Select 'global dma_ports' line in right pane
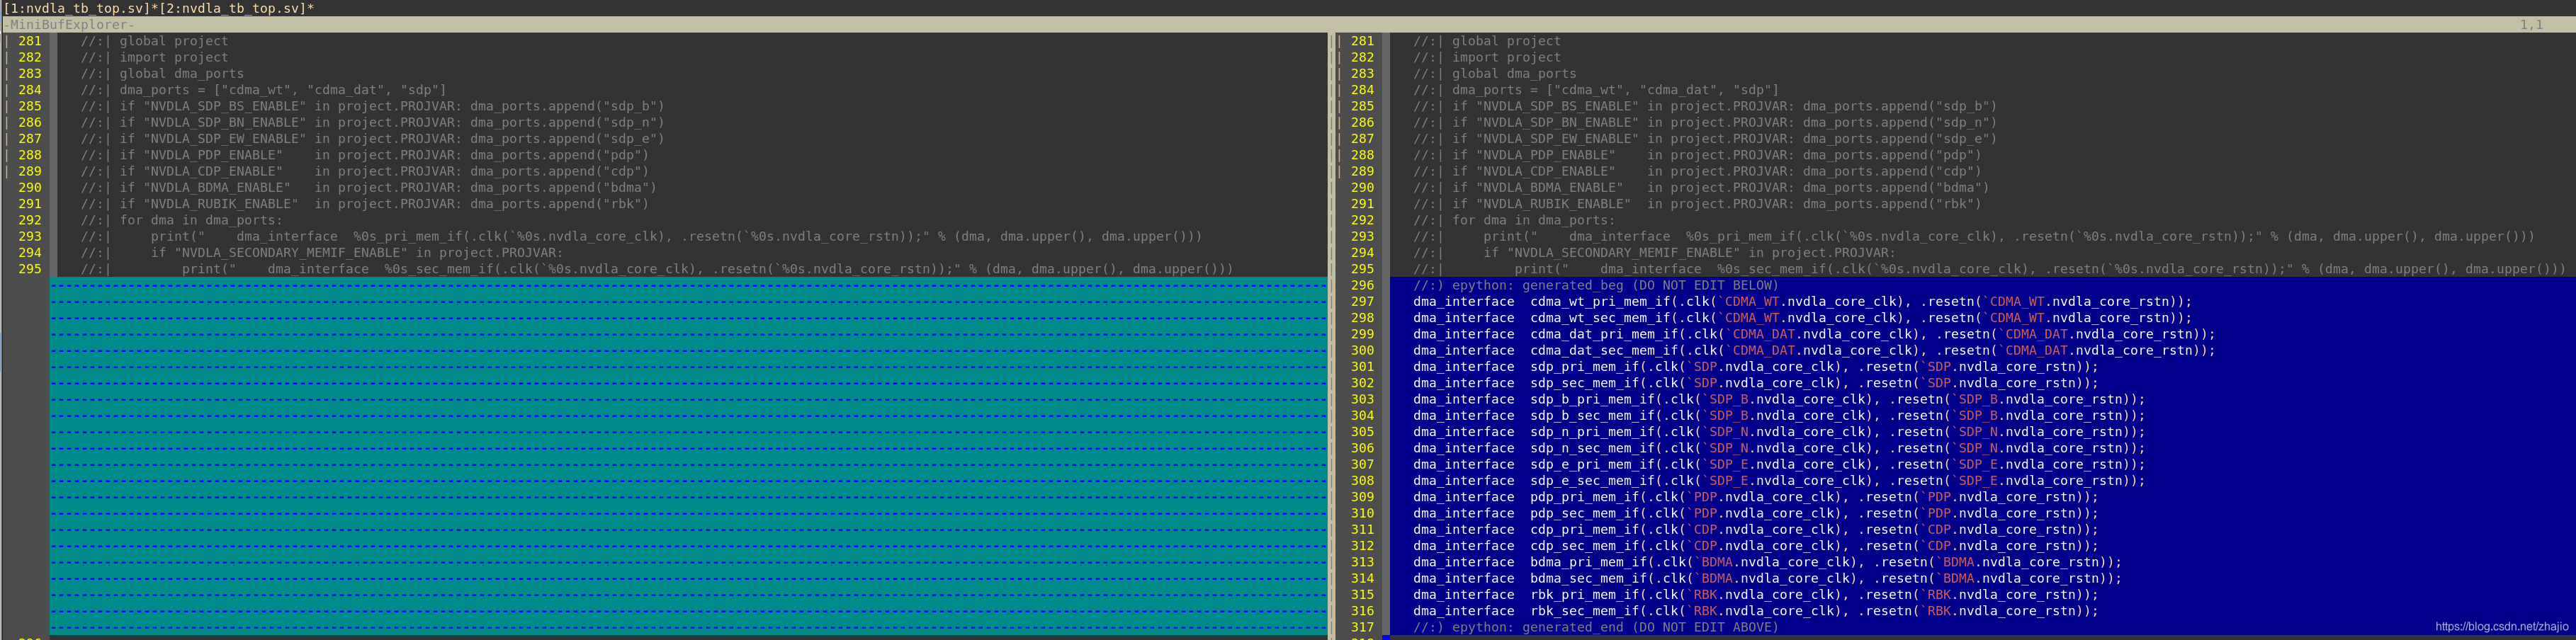 (1495, 73)
